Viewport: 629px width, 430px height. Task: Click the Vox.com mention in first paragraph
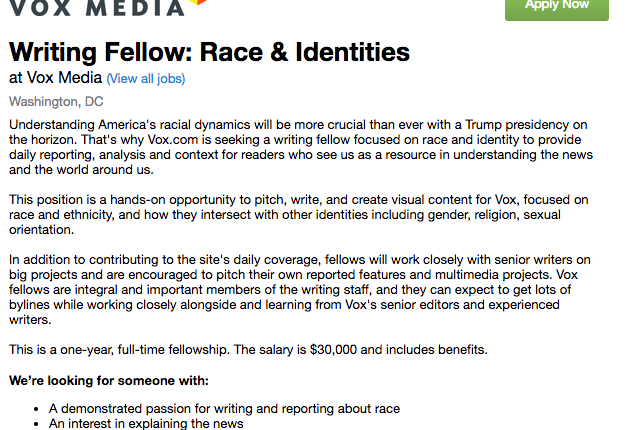coord(173,140)
